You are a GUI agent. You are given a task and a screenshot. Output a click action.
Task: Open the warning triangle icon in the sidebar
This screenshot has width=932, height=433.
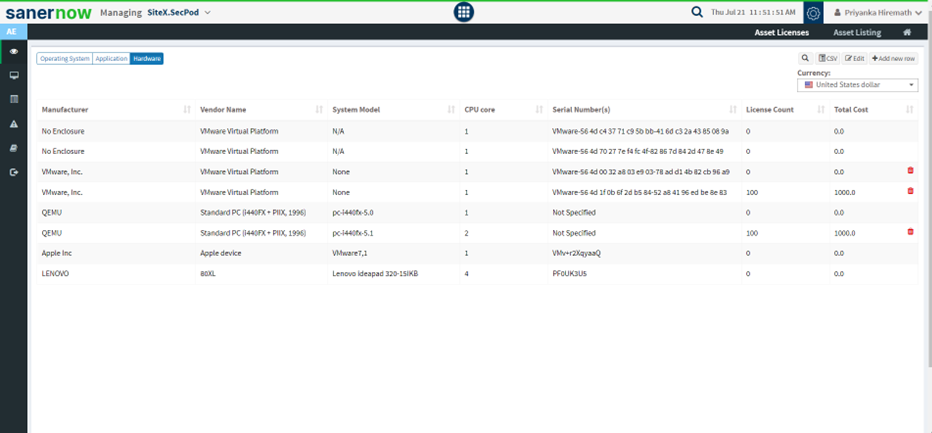tap(14, 124)
